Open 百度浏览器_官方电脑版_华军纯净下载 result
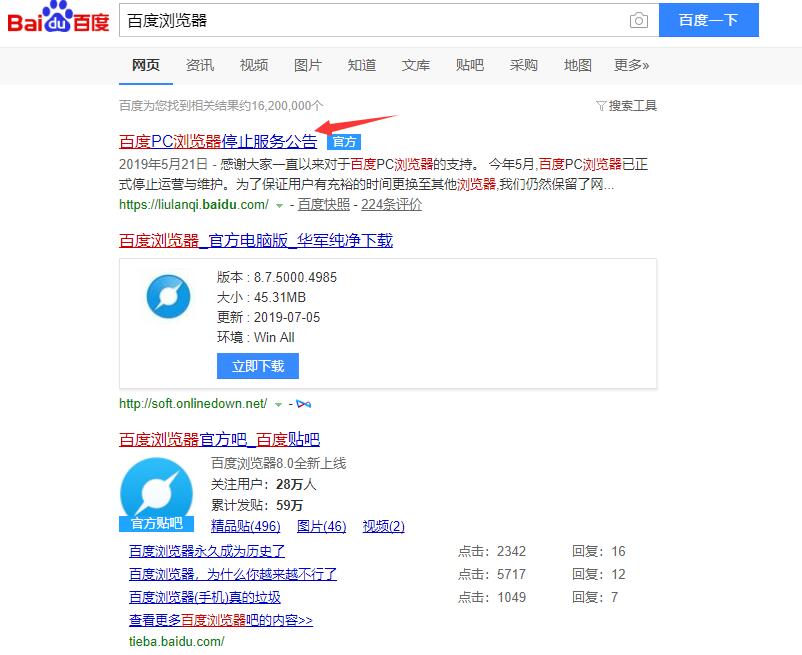The width and height of the screenshot is (802, 655). (x=256, y=240)
